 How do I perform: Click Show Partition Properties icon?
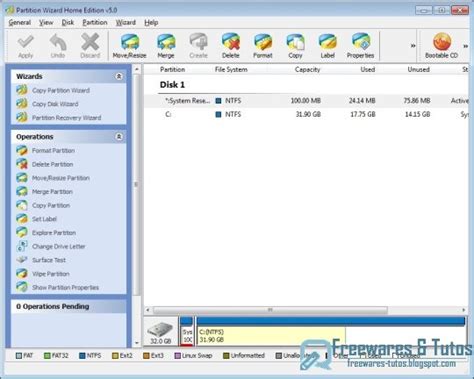click(22, 287)
